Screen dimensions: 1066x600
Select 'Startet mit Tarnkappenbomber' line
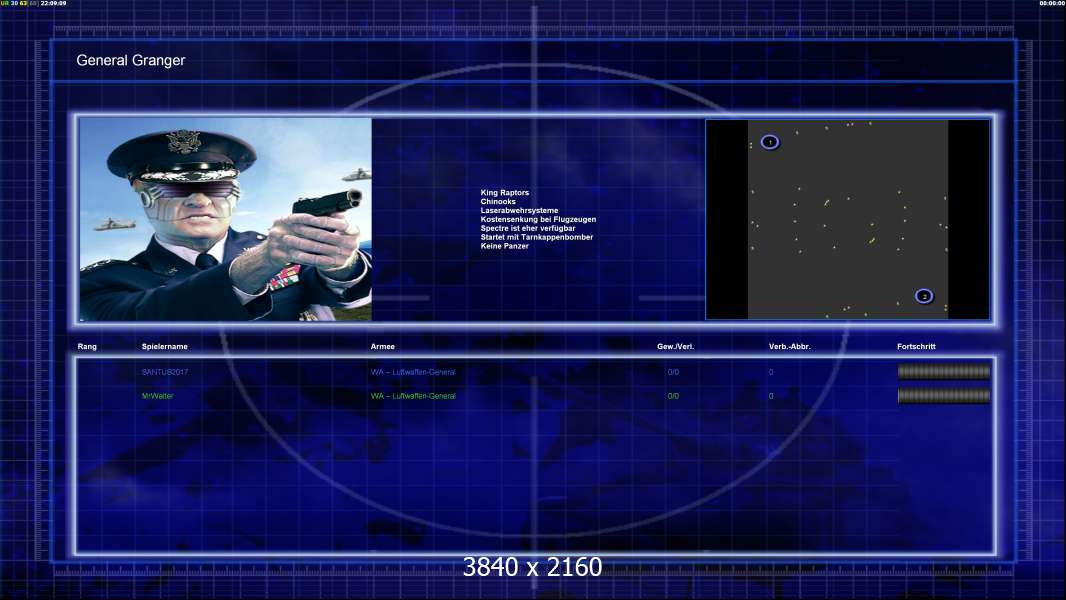coord(537,237)
